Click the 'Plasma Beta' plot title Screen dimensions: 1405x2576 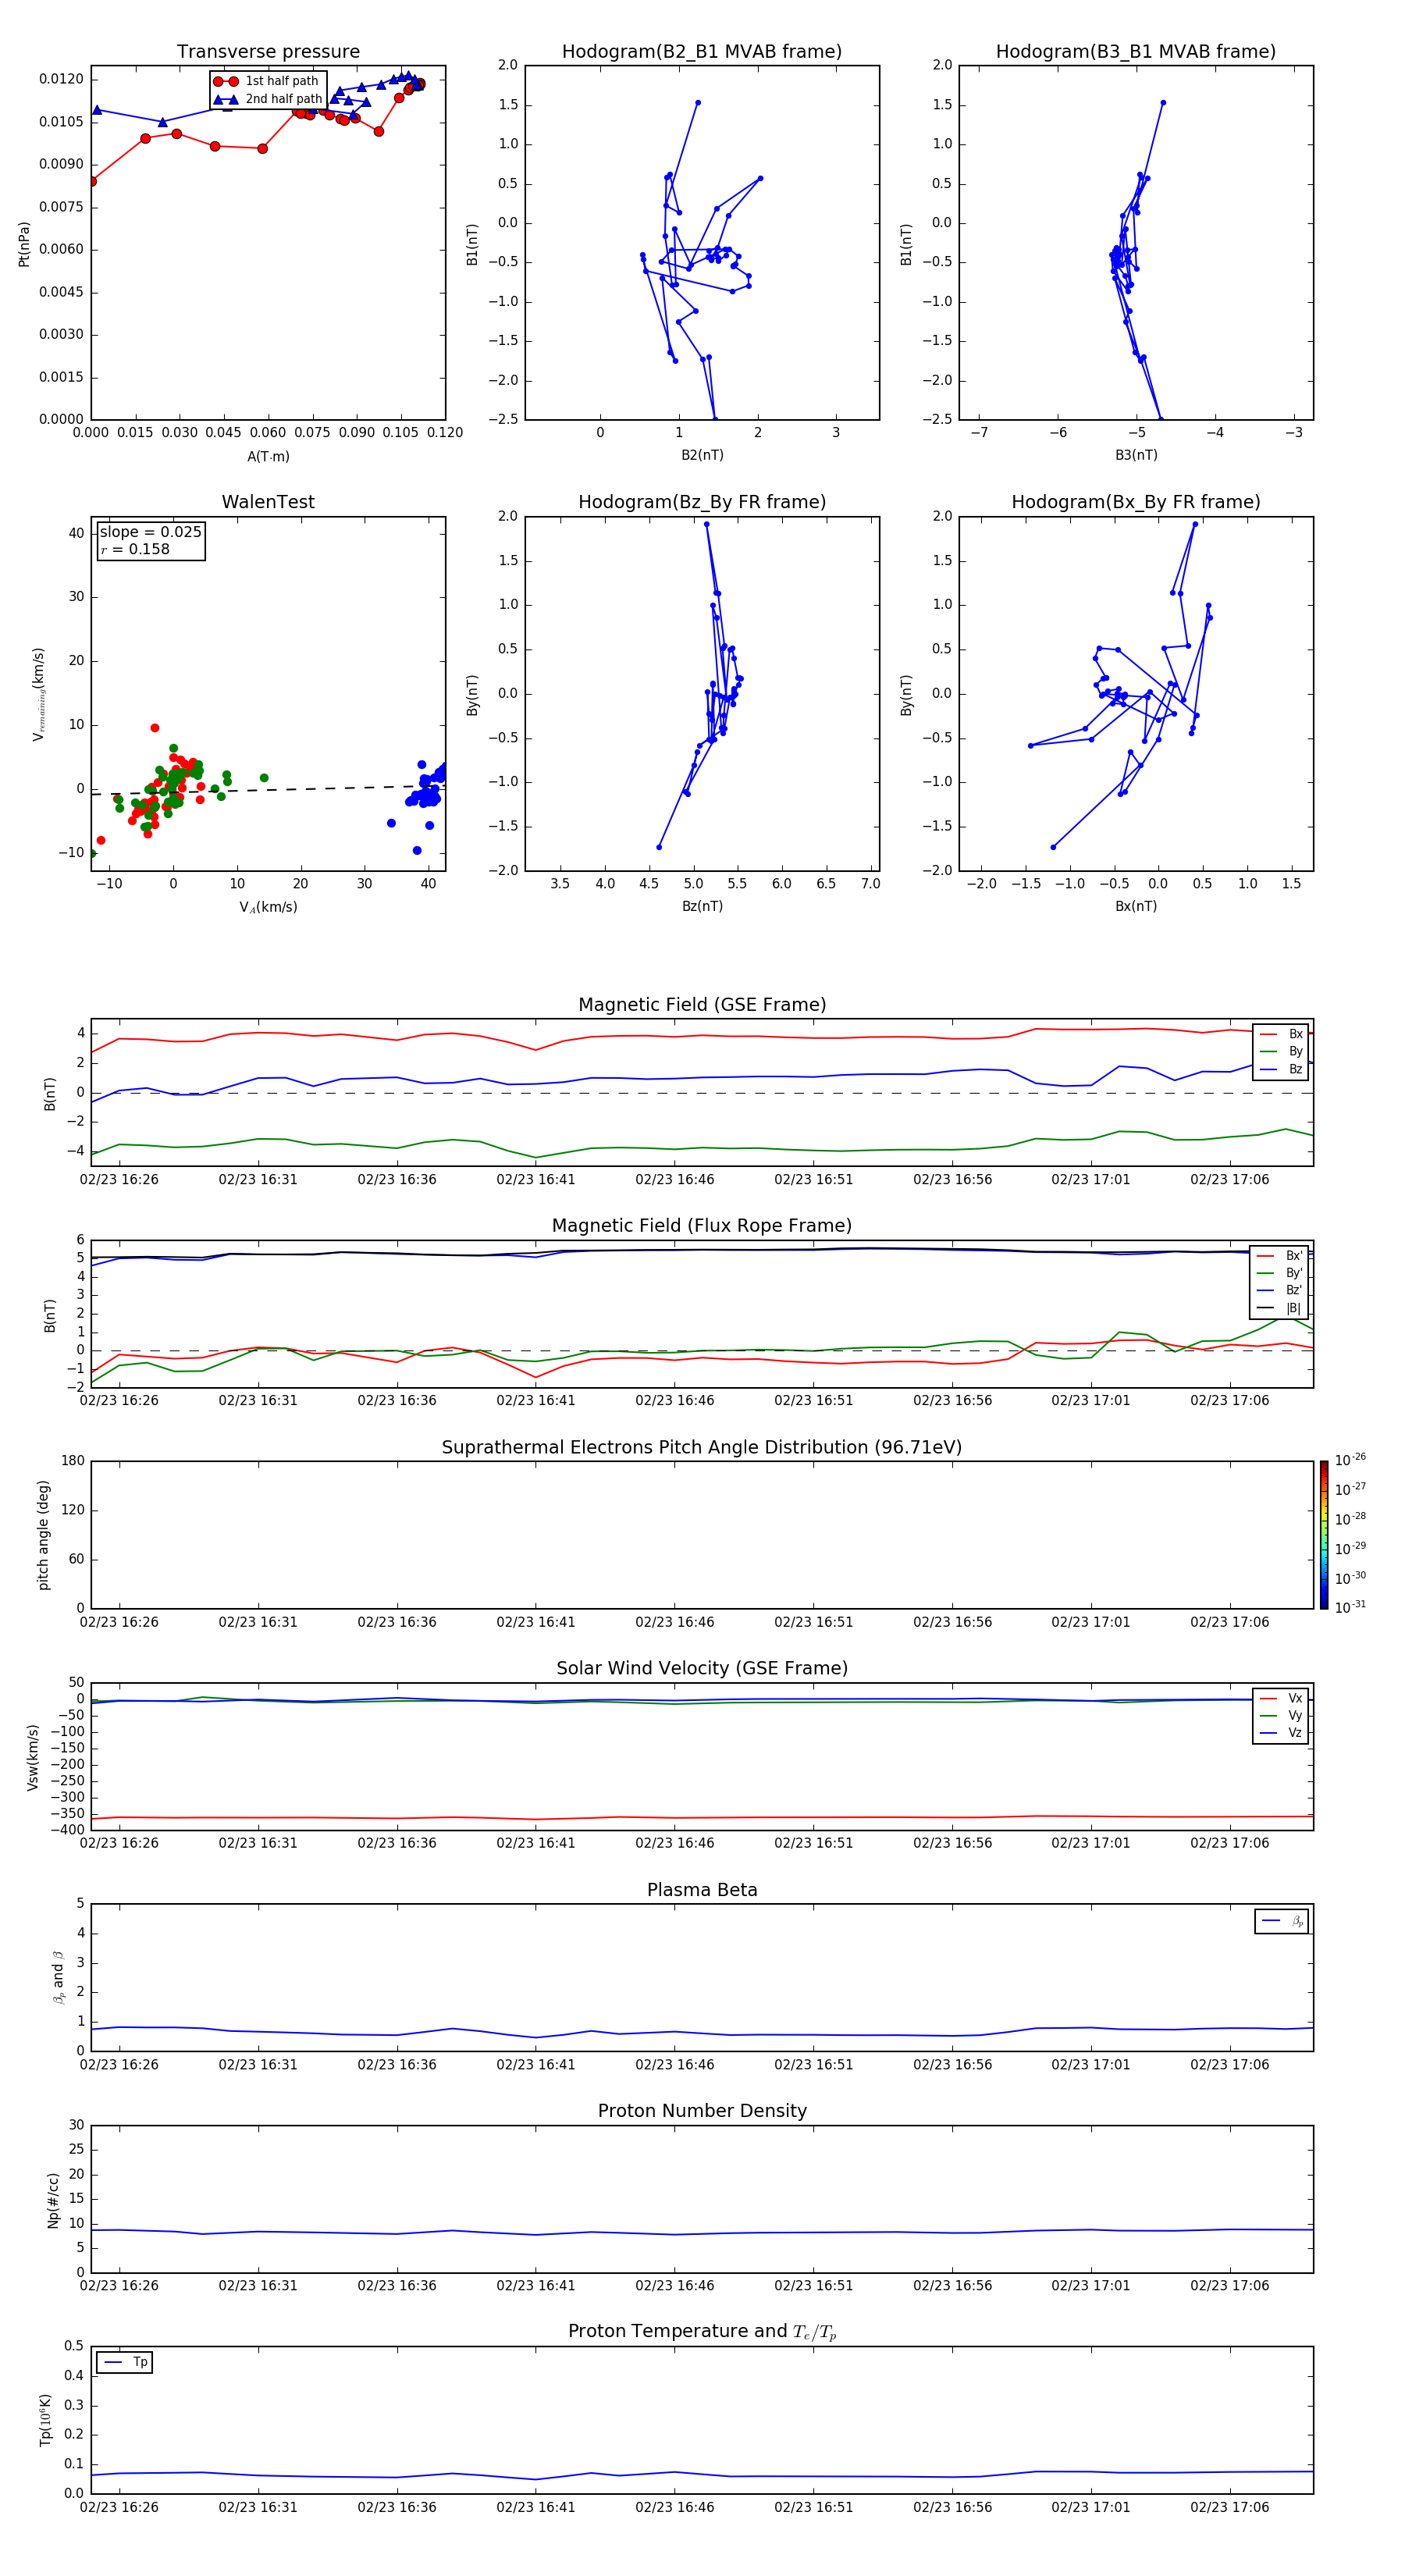(702, 1890)
